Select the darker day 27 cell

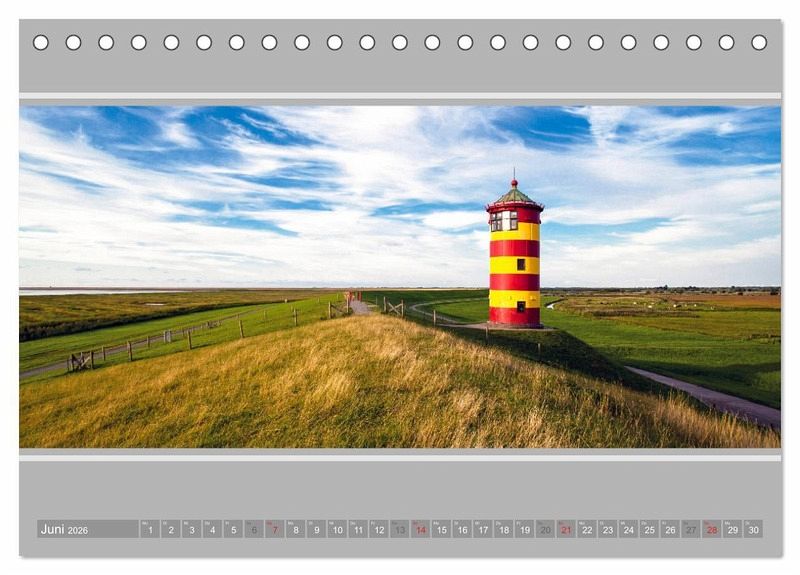click(690, 529)
